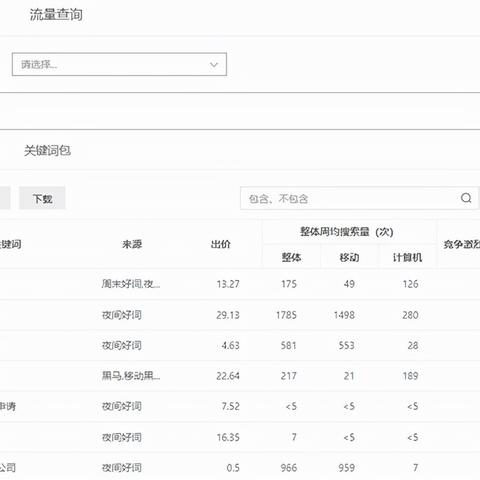Viewport: 480px width, 480px height.
Task: Click 夜间好词 source in the 0.5 row
Action: (122, 468)
